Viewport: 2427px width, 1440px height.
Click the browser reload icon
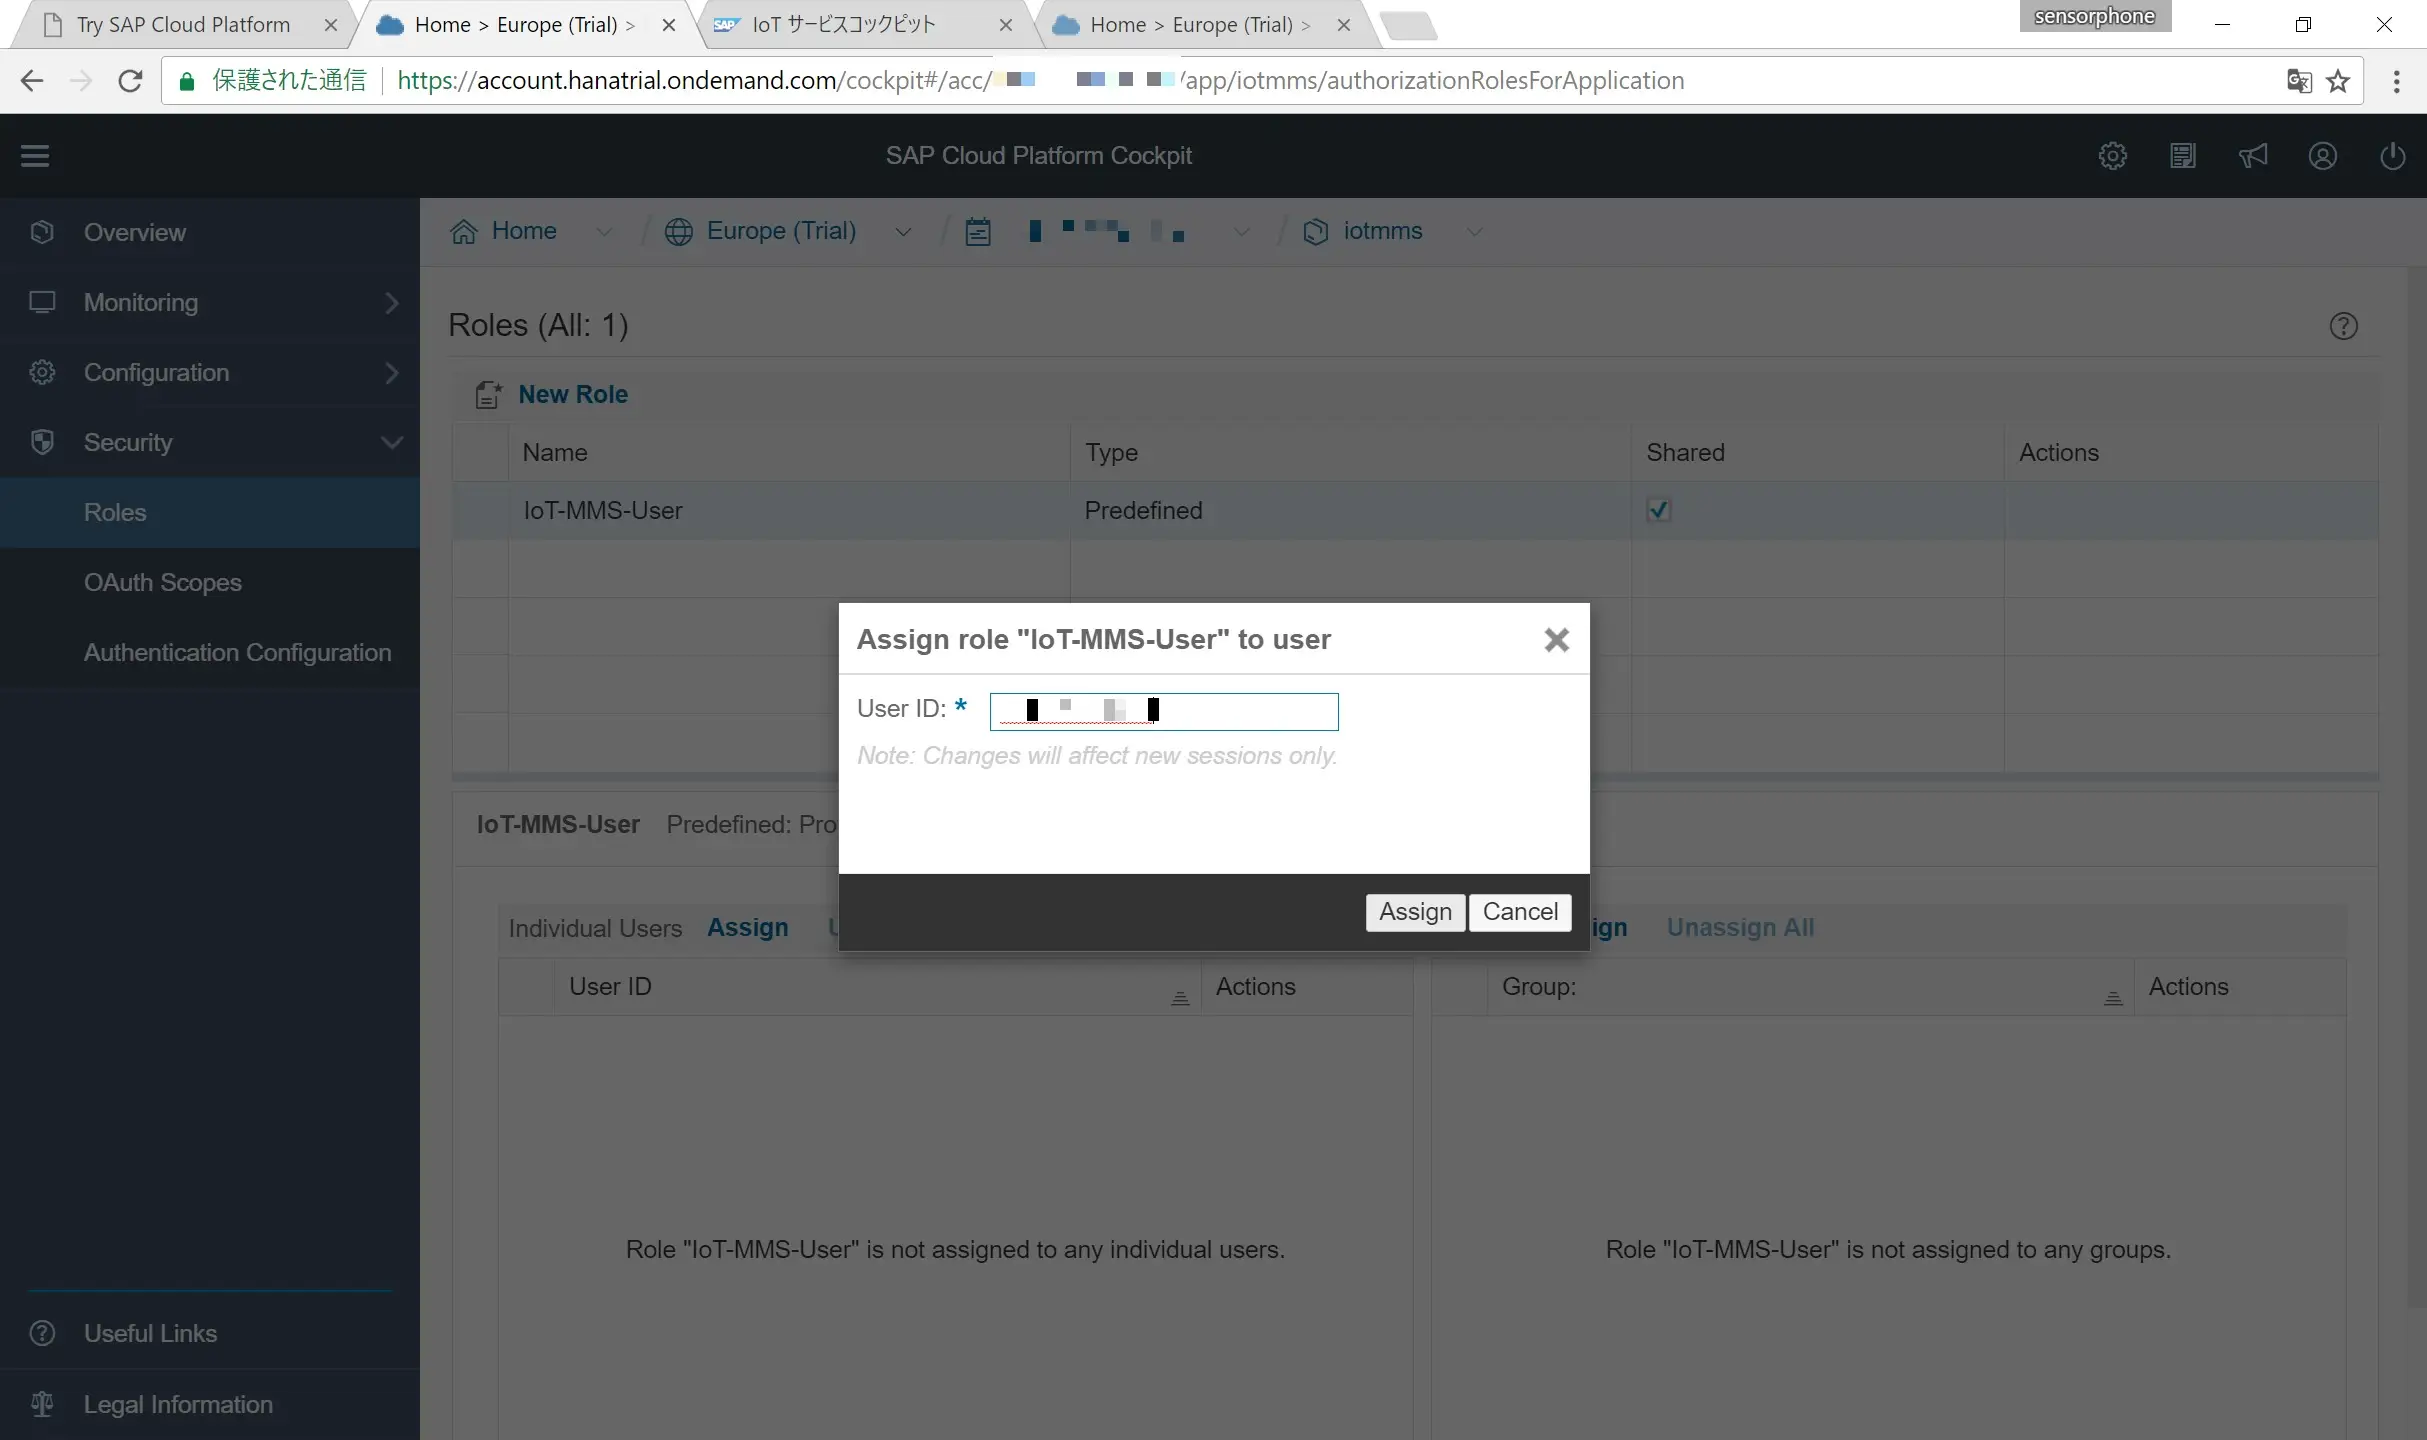[x=130, y=81]
